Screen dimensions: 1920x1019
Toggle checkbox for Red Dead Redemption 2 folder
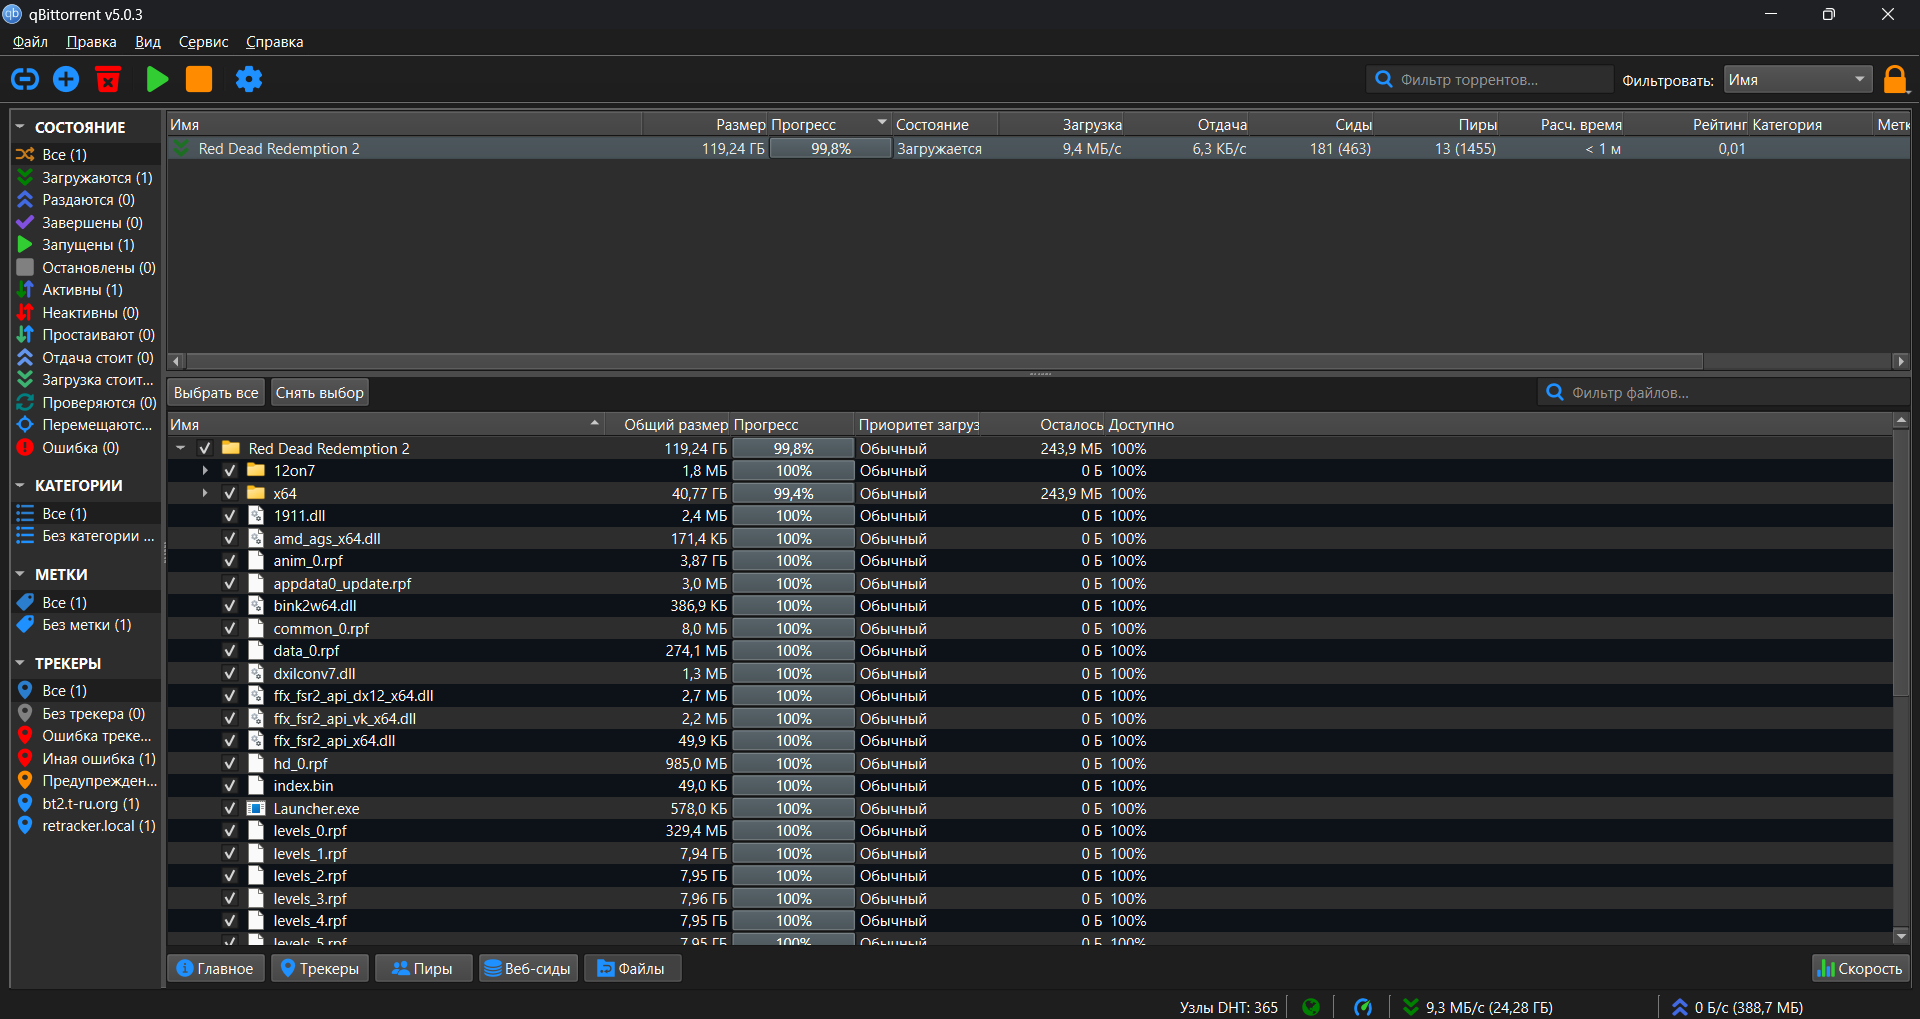(205, 449)
